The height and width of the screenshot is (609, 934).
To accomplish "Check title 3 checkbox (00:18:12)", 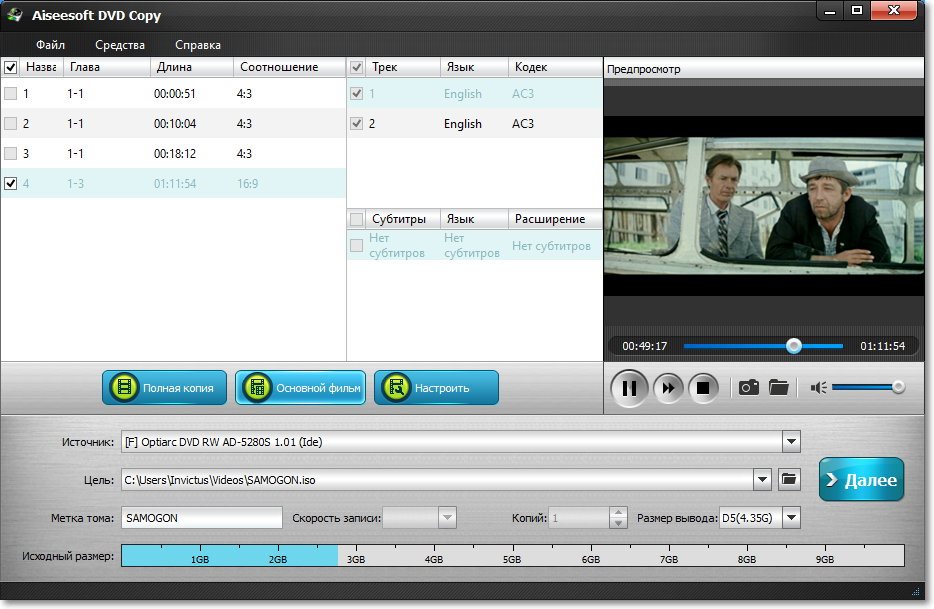I will pos(11,153).
